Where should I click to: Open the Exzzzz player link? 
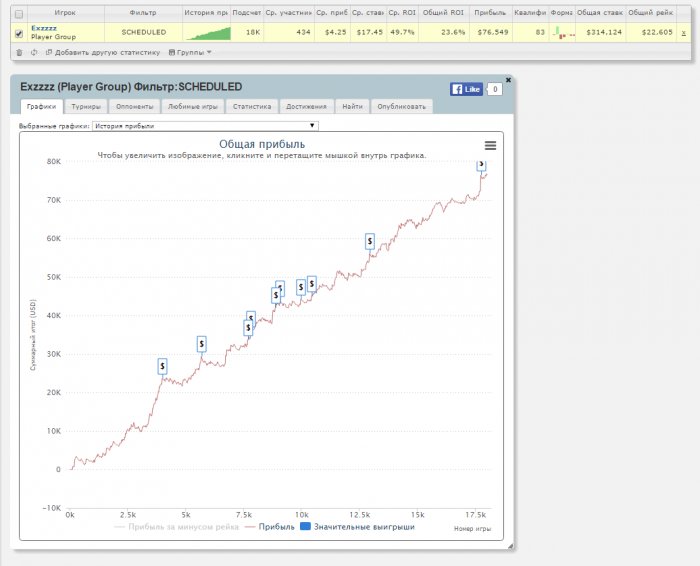point(44,28)
